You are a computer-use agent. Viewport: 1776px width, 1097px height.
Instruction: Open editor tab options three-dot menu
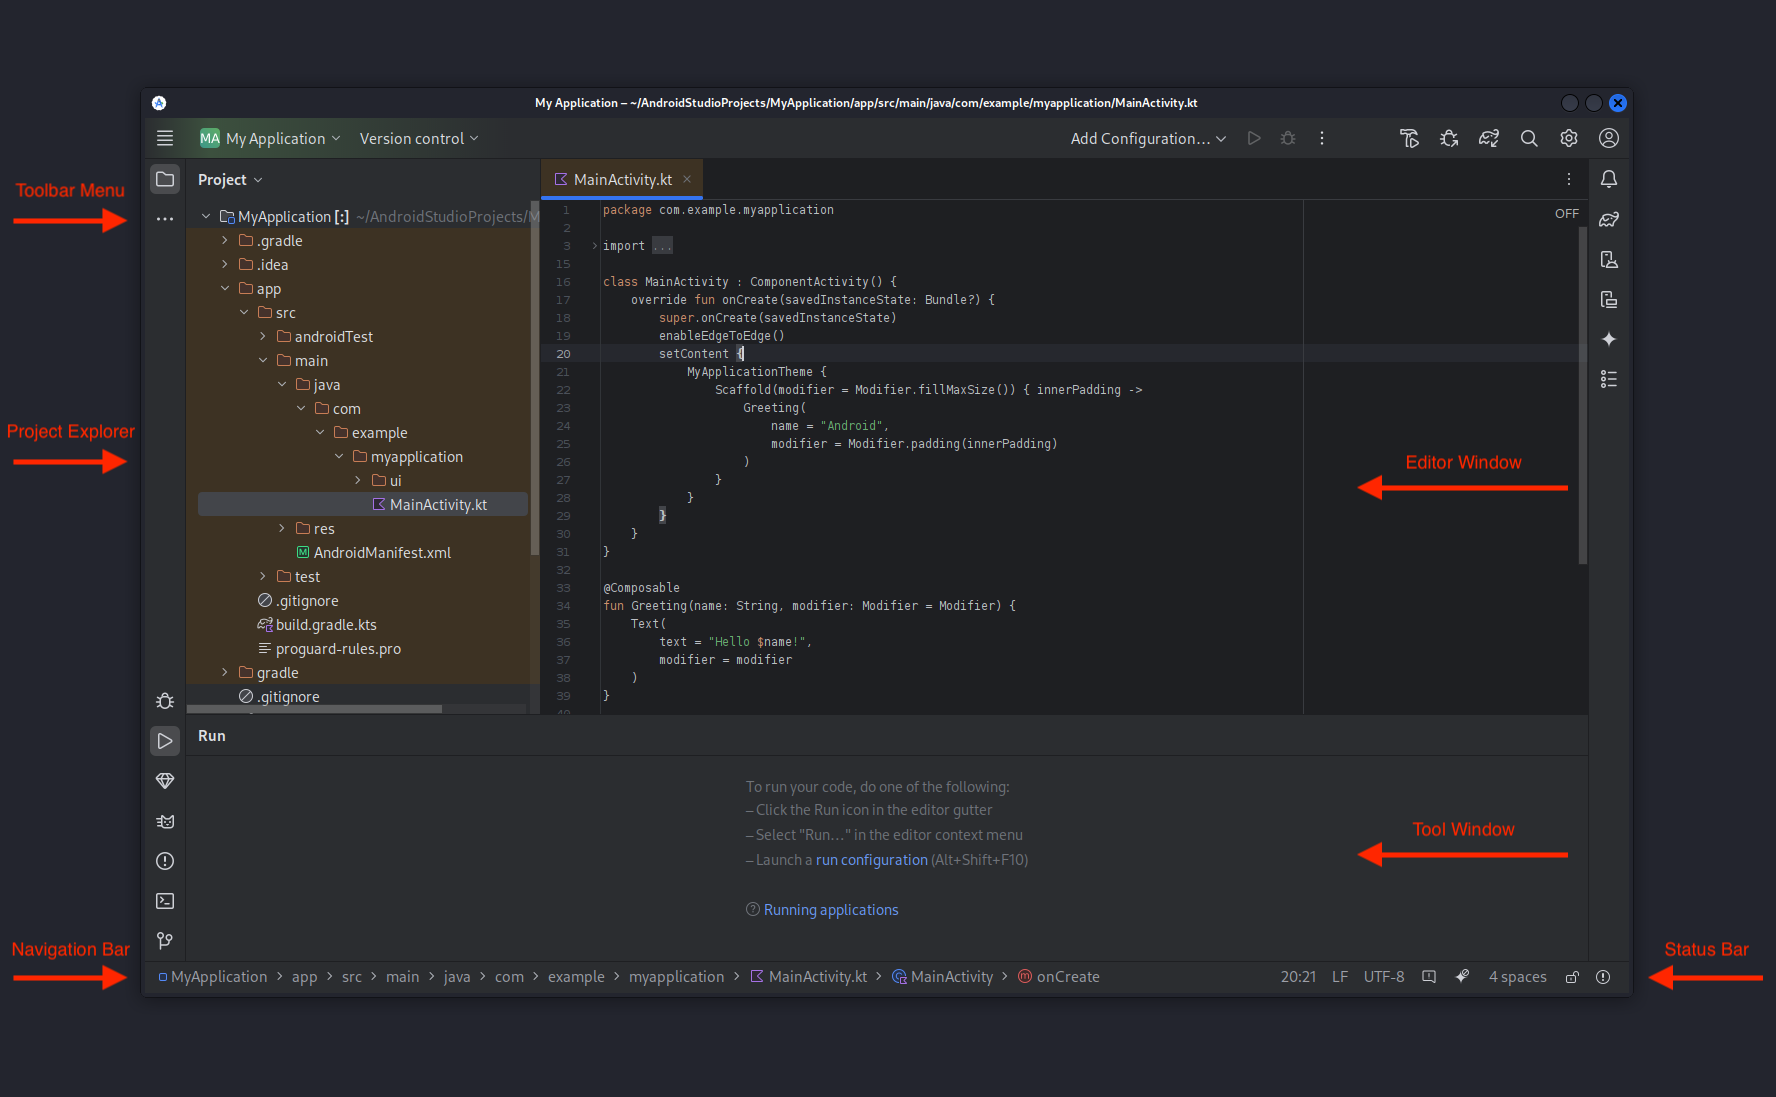click(x=1569, y=179)
